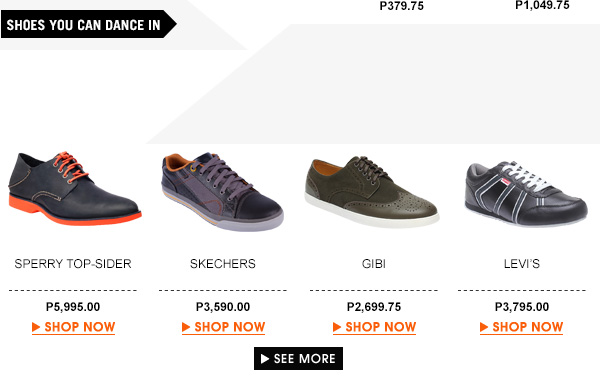Select the Gibi green brogue shoe image

pos(372,191)
